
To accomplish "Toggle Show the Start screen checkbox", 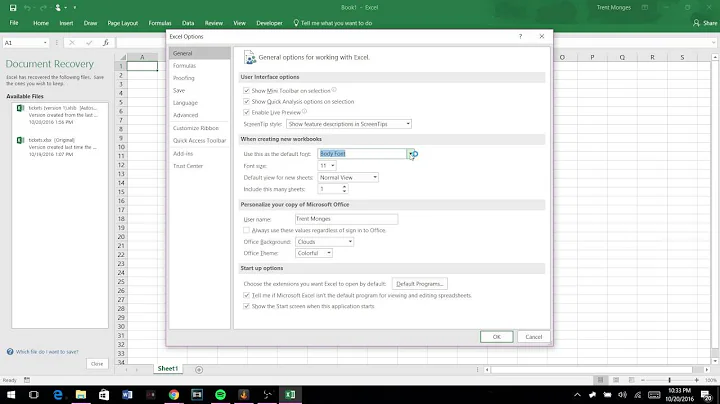I will (x=247, y=306).
